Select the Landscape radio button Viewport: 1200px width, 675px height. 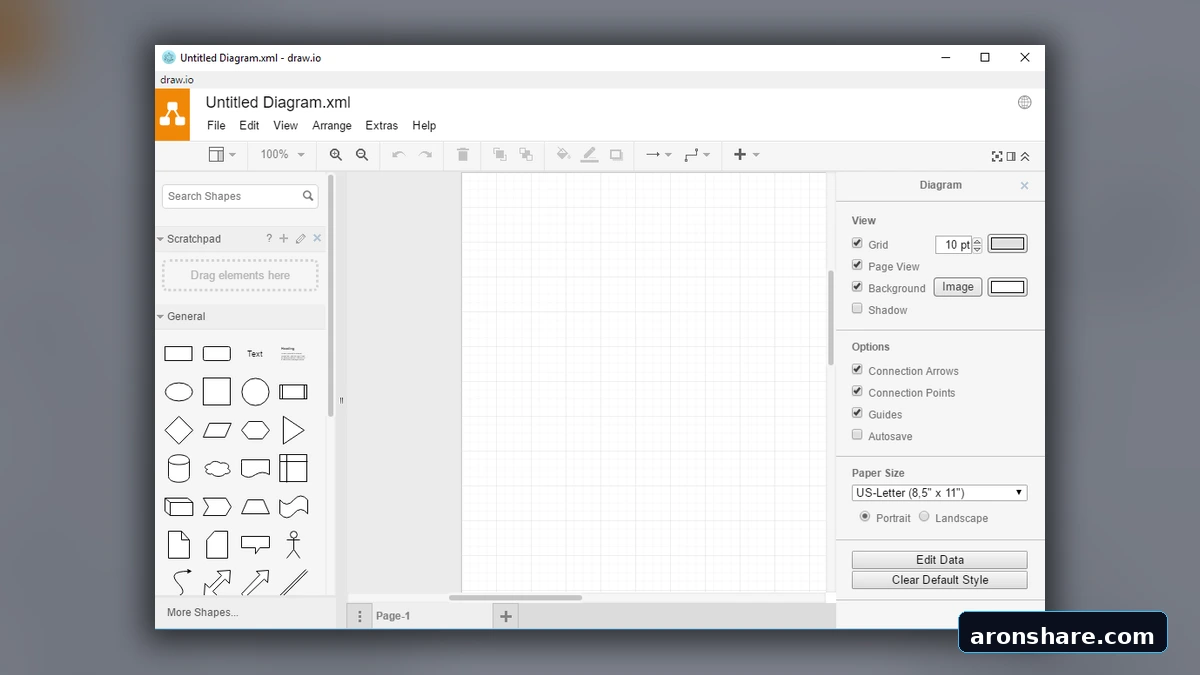click(x=924, y=517)
